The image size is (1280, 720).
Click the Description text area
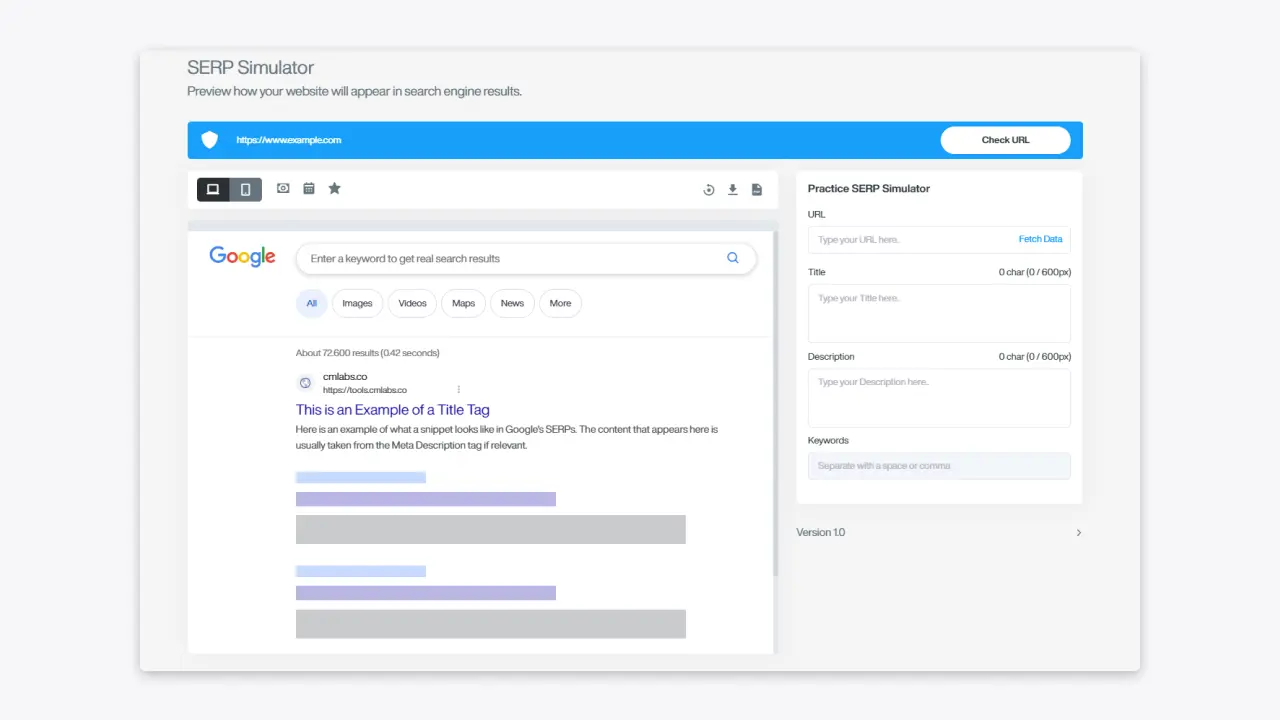coord(939,398)
